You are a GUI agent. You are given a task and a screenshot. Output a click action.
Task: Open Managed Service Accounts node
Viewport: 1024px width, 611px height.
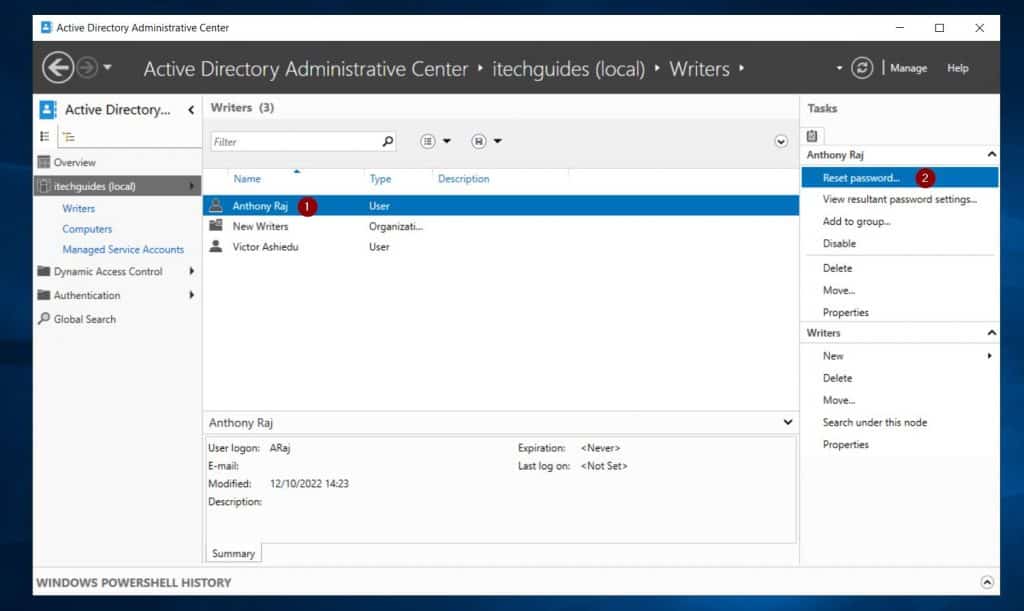pos(123,249)
